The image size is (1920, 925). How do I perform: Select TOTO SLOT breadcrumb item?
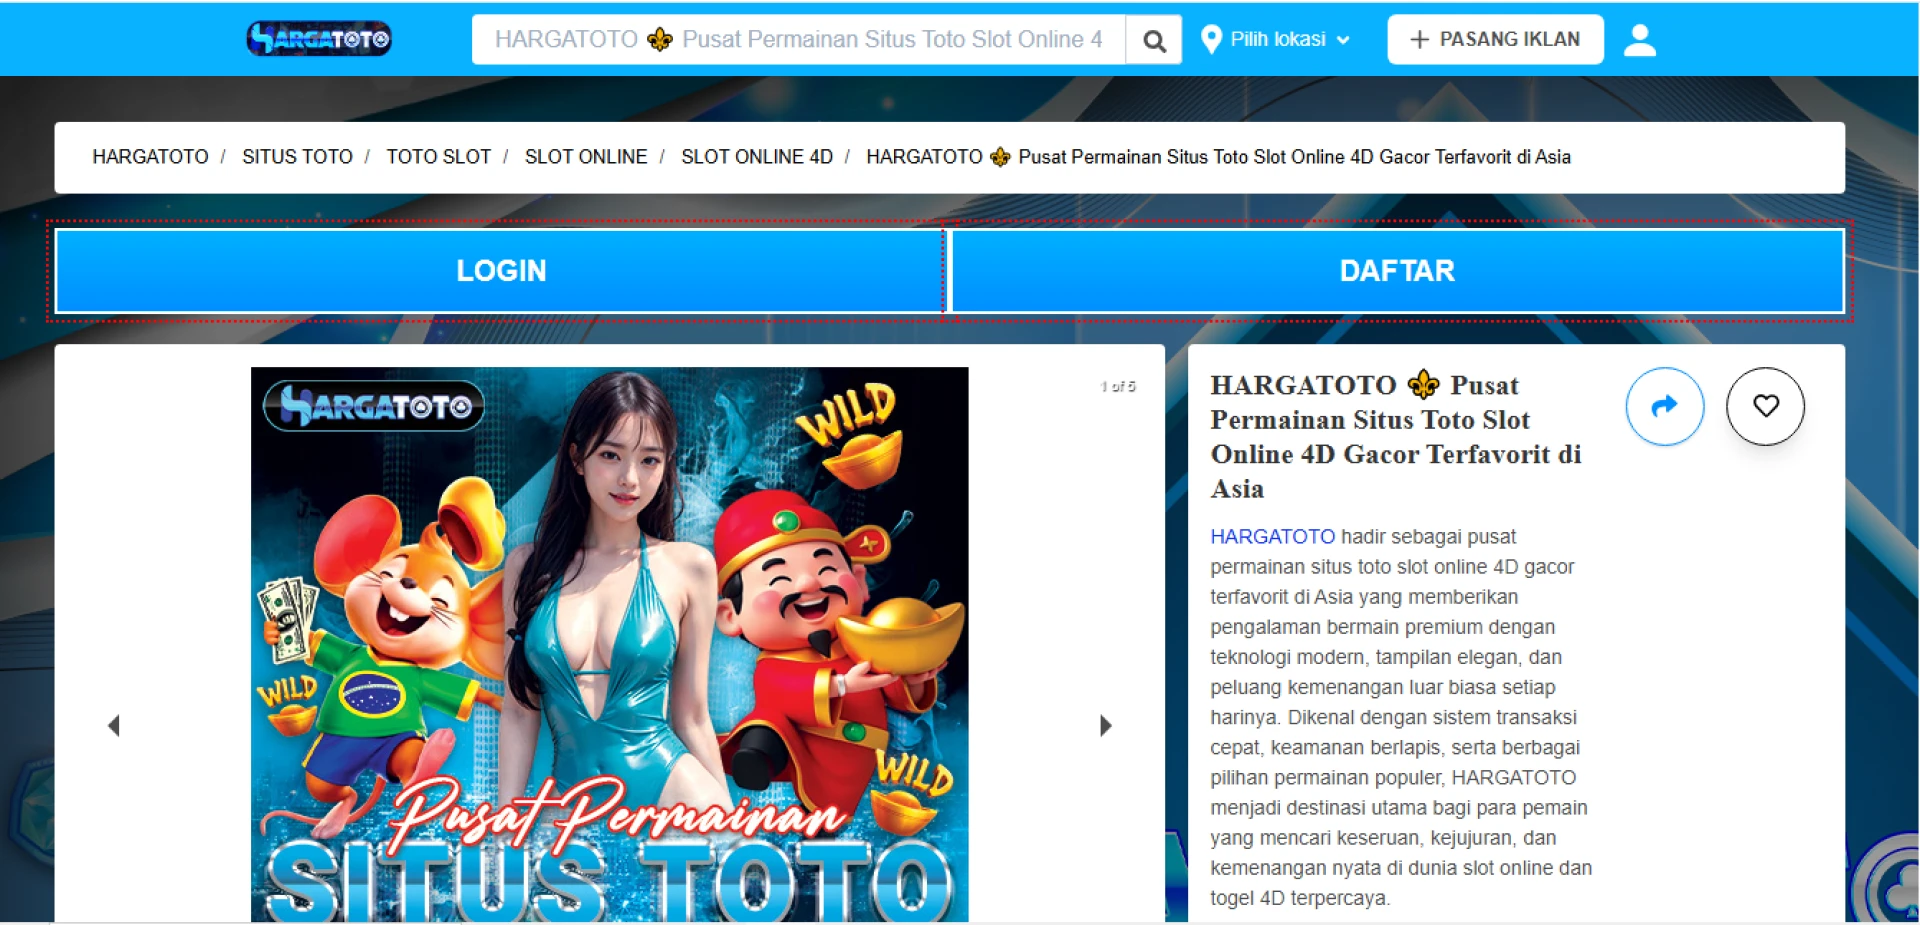tap(438, 157)
